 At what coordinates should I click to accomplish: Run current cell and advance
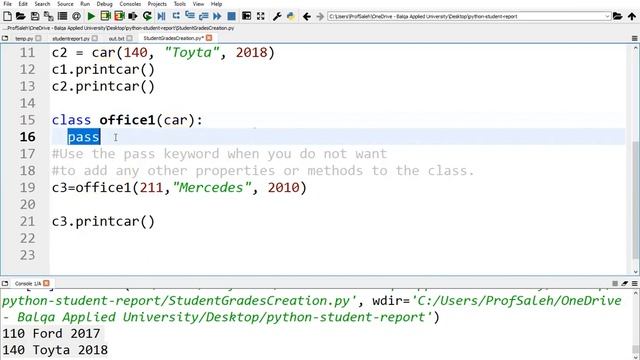(119, 16)
